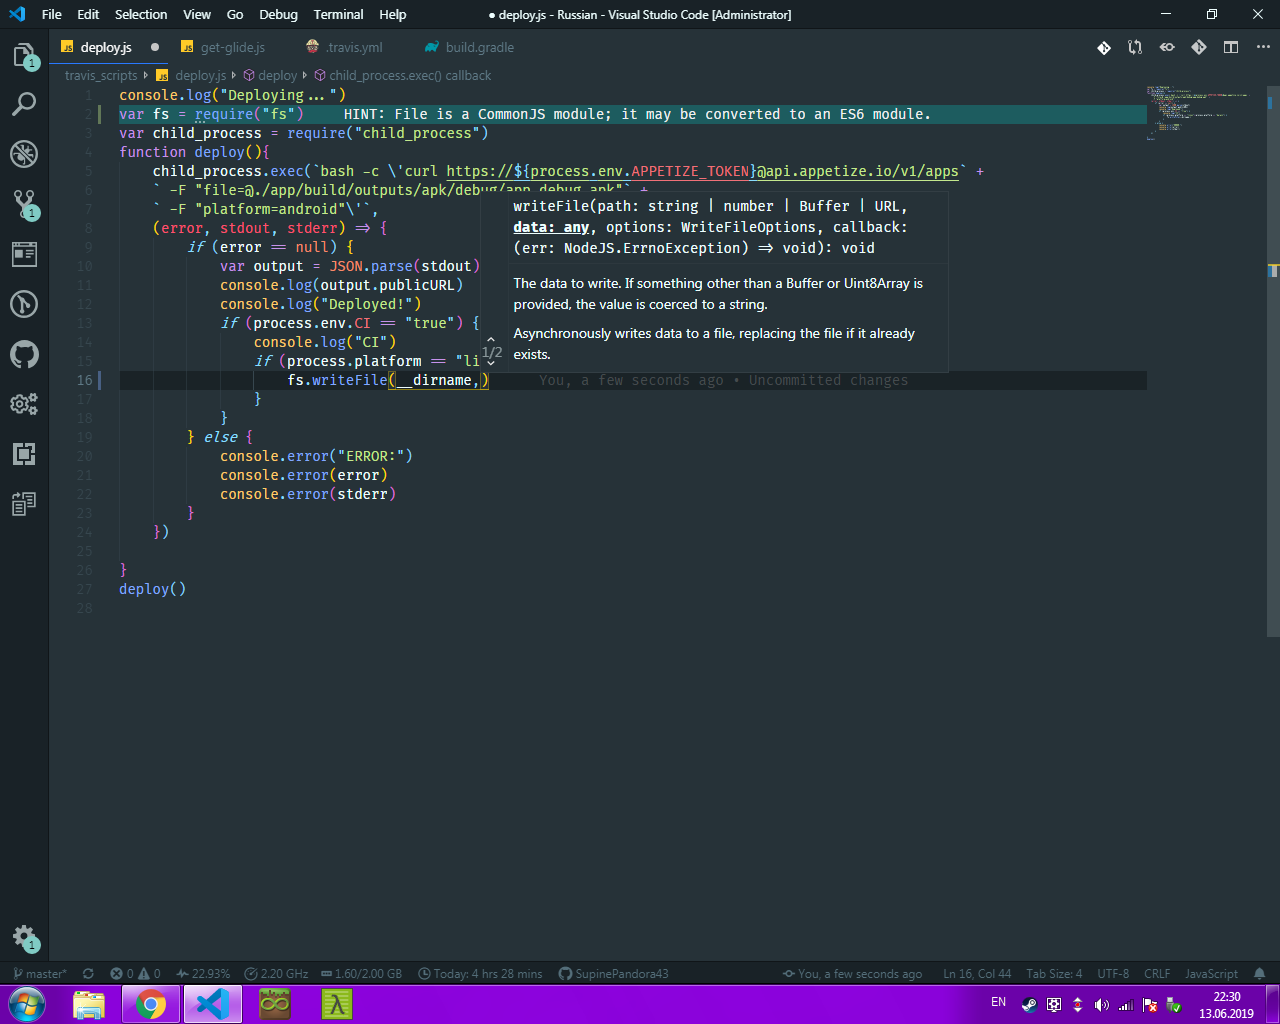Open the volume control in the system tray
Screen dimensions: 1280x1024
coord(1103,1004)
